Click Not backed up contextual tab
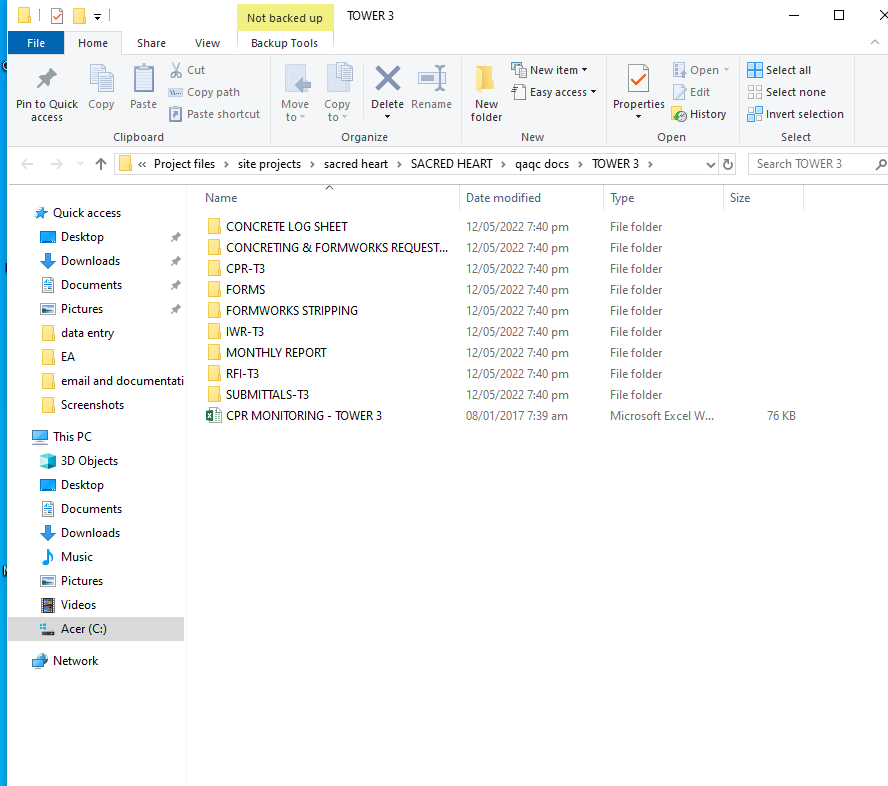This screenshot has width=888, height=786. point(285,18)
